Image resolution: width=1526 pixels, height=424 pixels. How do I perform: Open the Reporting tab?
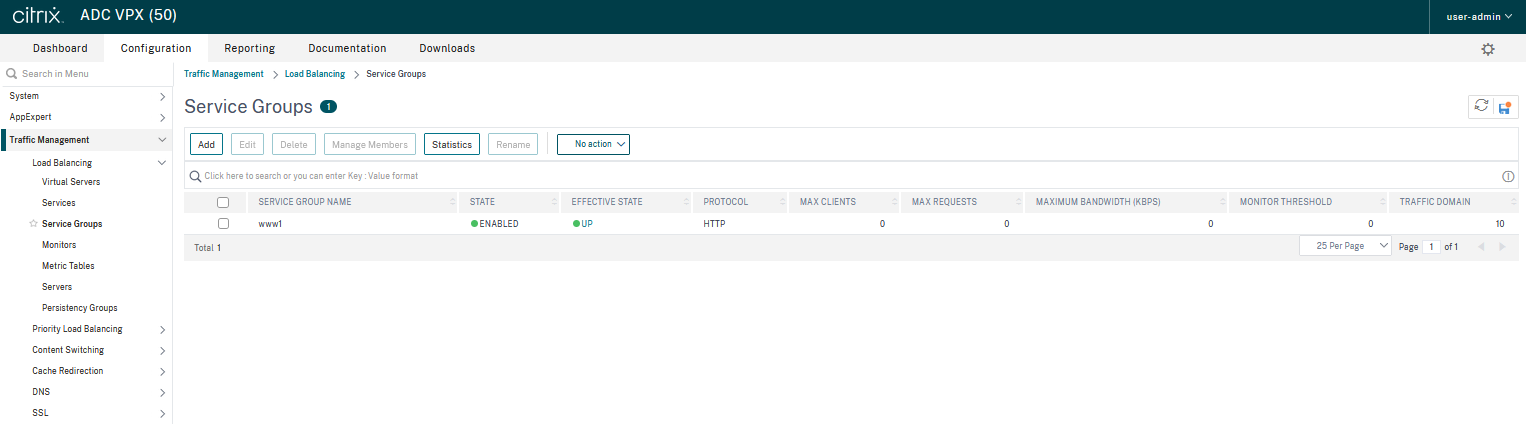pyautogui.click(x=250, y=48)
